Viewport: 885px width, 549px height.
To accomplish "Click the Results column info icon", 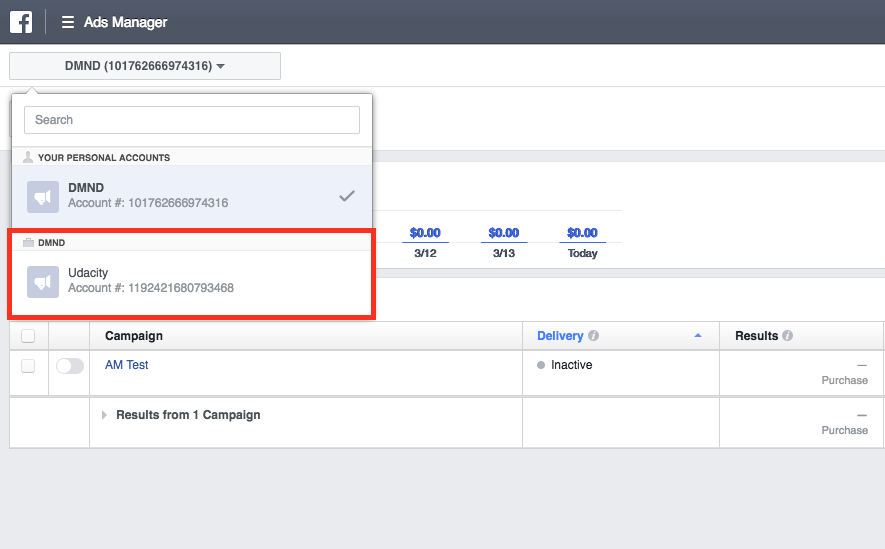I will (788, 336).
